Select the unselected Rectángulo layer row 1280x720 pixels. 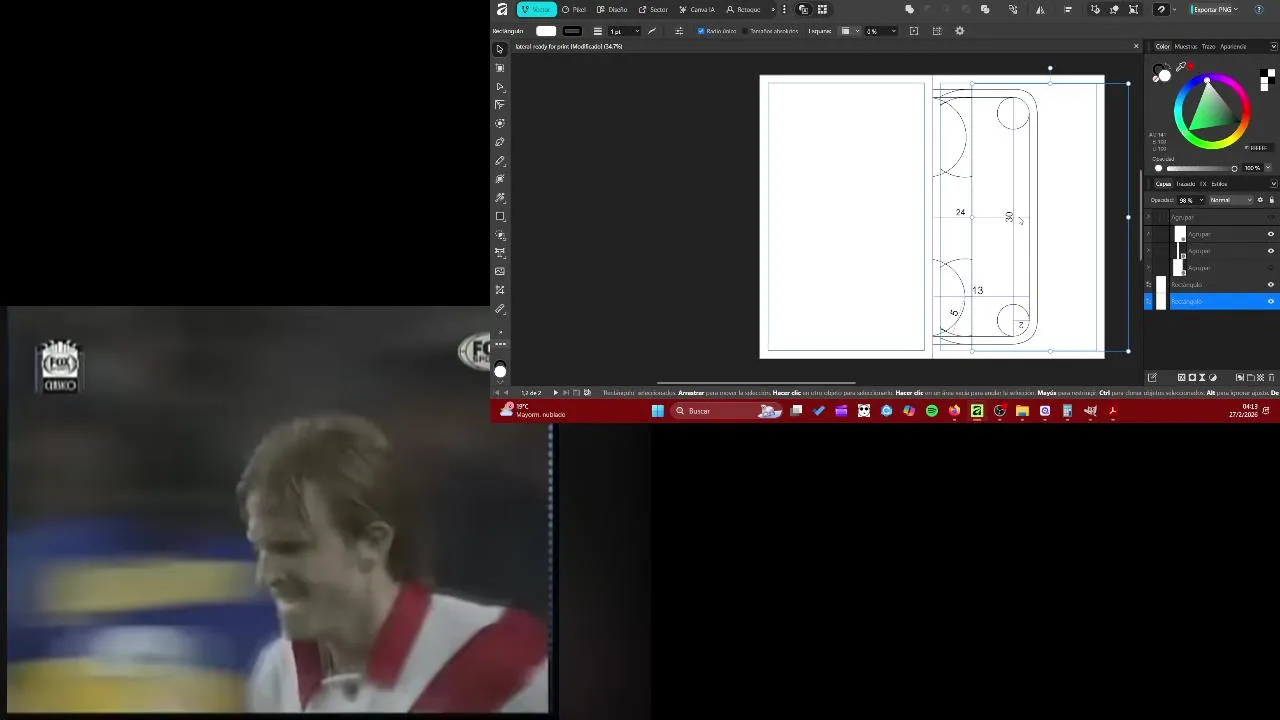point(1212,285)
